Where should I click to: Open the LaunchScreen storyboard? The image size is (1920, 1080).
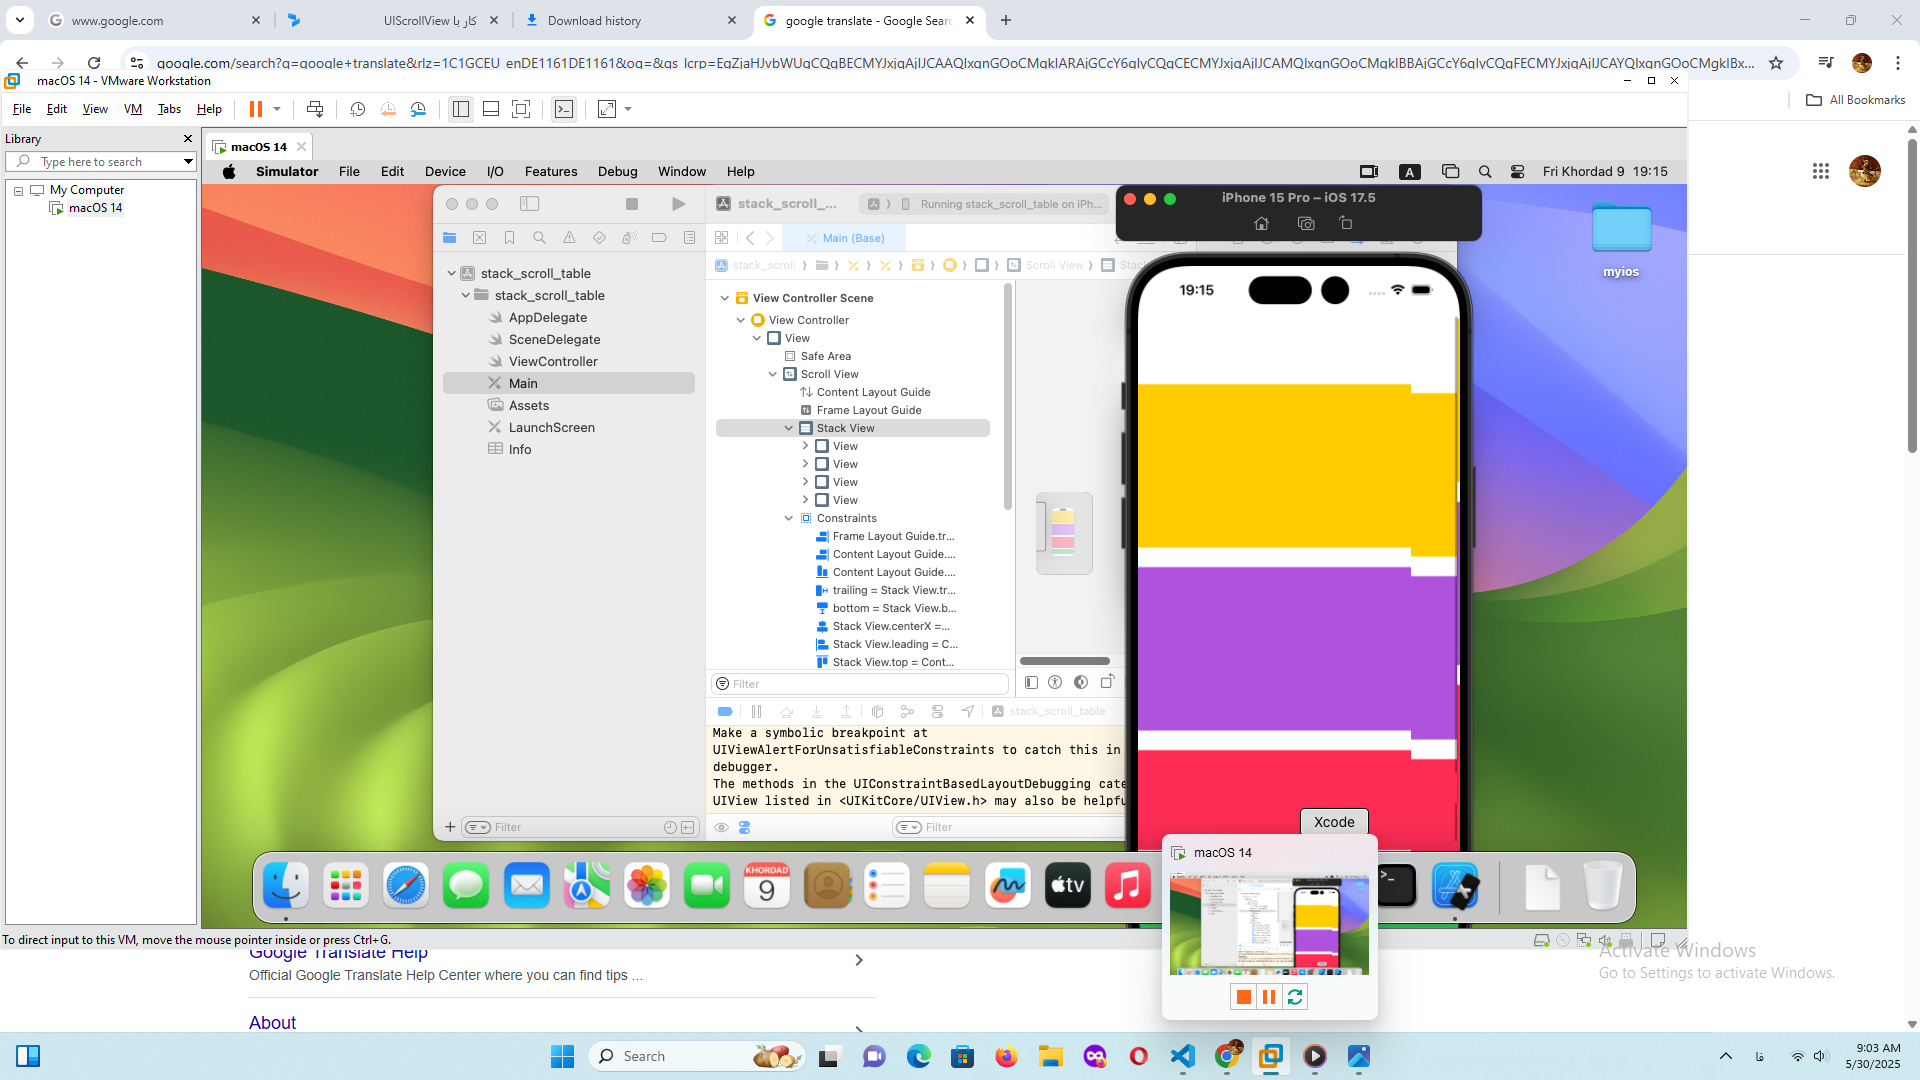pos(551,427)
